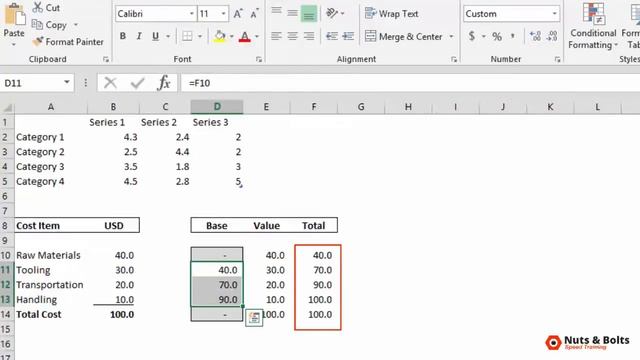Toggle Bottom Align
This screenshot has width=640, height=360.
[309, 13]
